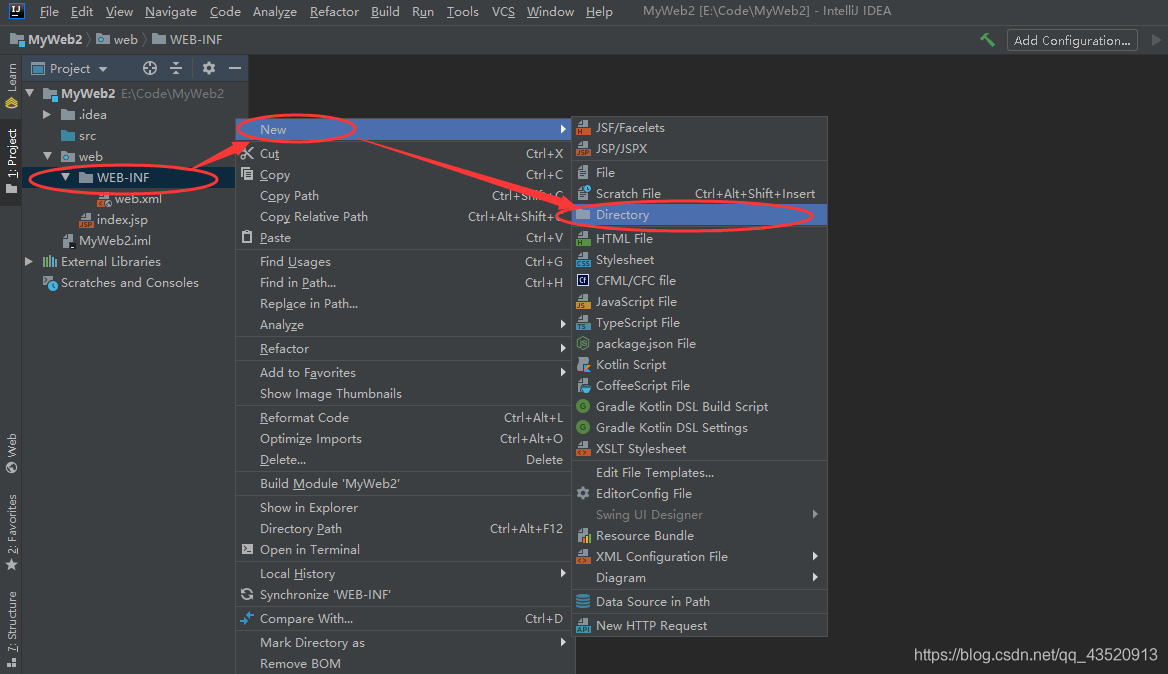Screen dimensions: 1168x674
Task: Open the Structure tool window
Action: tap(11, 629)
